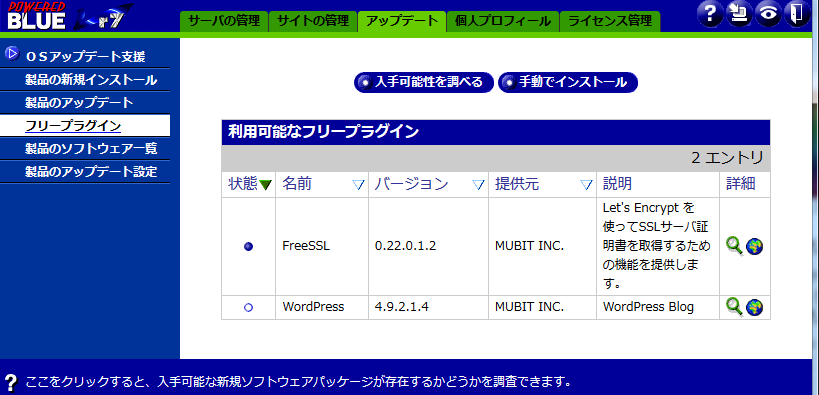Viewport: 819px width, 395px height.
Task: Click the help question mark in bottom bar
Action: click(11, 382)
